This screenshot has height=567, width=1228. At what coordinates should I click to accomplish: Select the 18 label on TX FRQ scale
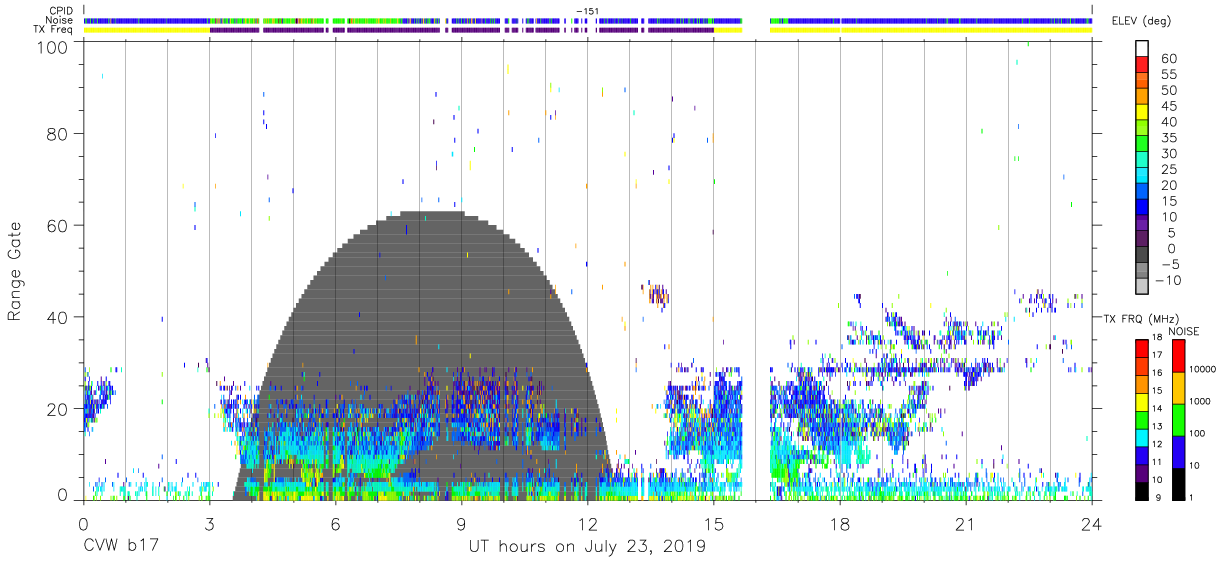(1157, 337)
